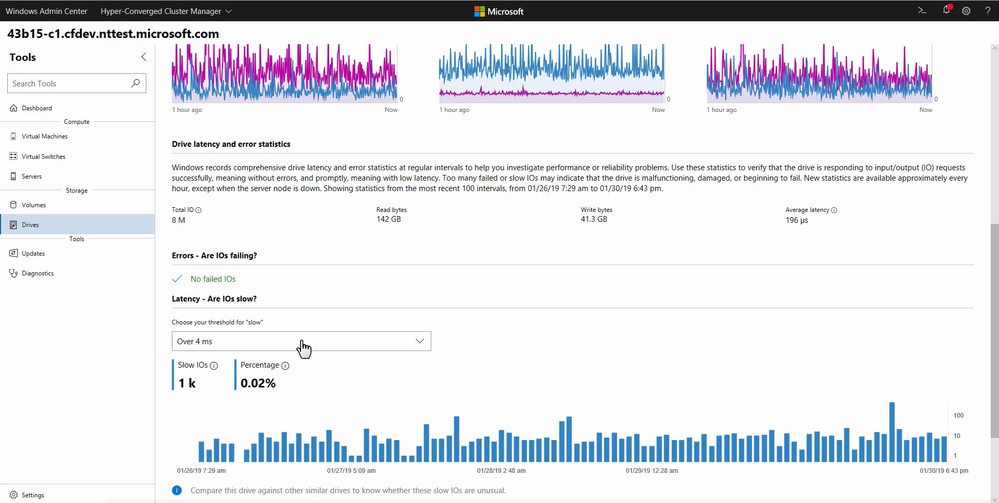Click the Servers icon
The width and height of the screenshot is (999, 503).
13,176
